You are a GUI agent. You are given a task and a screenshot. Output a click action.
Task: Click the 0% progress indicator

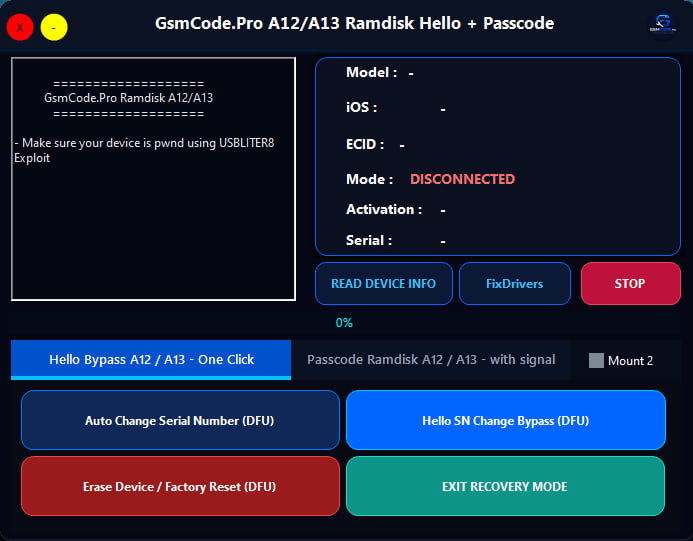point(344,323)
